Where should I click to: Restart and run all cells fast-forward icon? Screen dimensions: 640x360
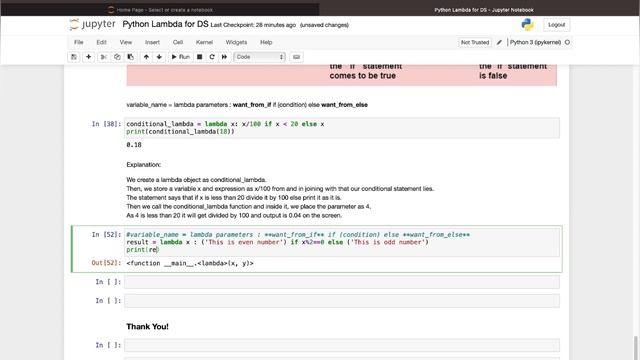(x=224, y=57)
